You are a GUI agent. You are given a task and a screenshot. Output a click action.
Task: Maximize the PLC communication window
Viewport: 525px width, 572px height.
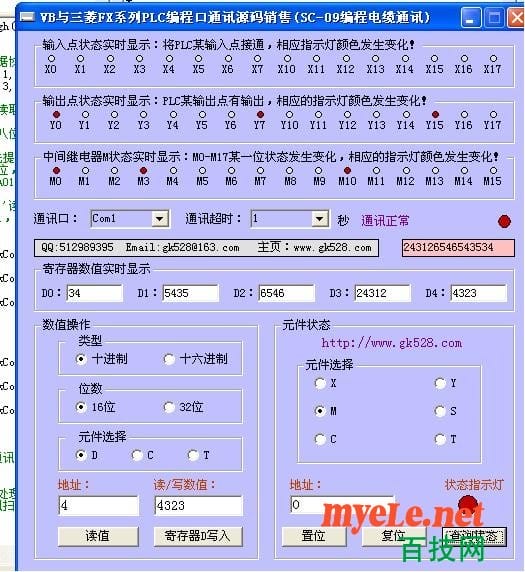pos(495,18)
